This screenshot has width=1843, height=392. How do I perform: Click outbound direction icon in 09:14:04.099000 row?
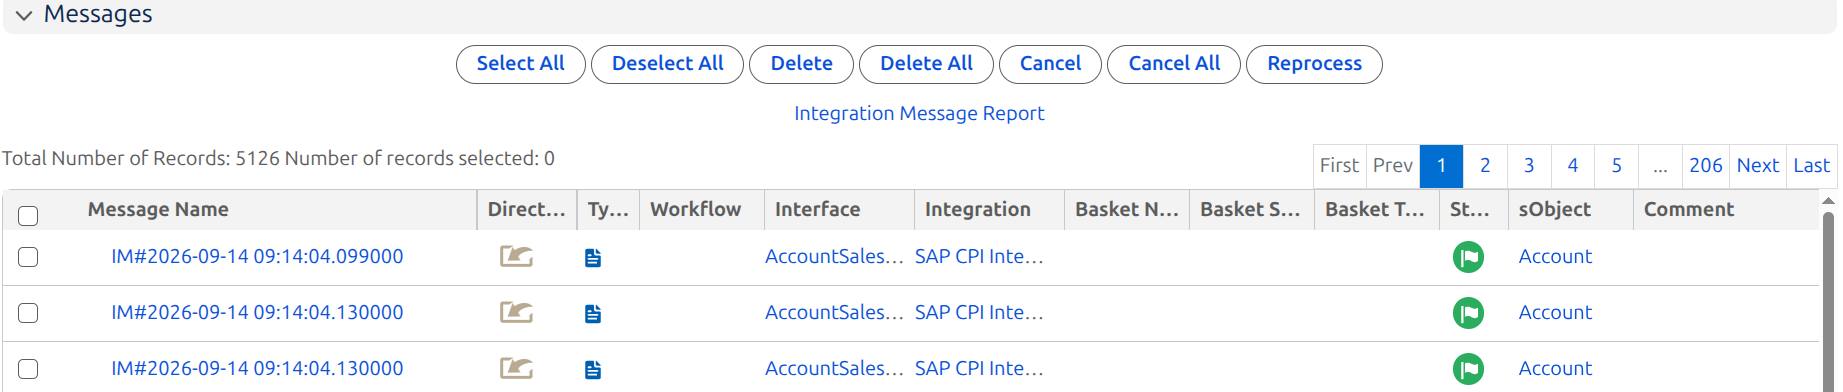tap(516, 257)
